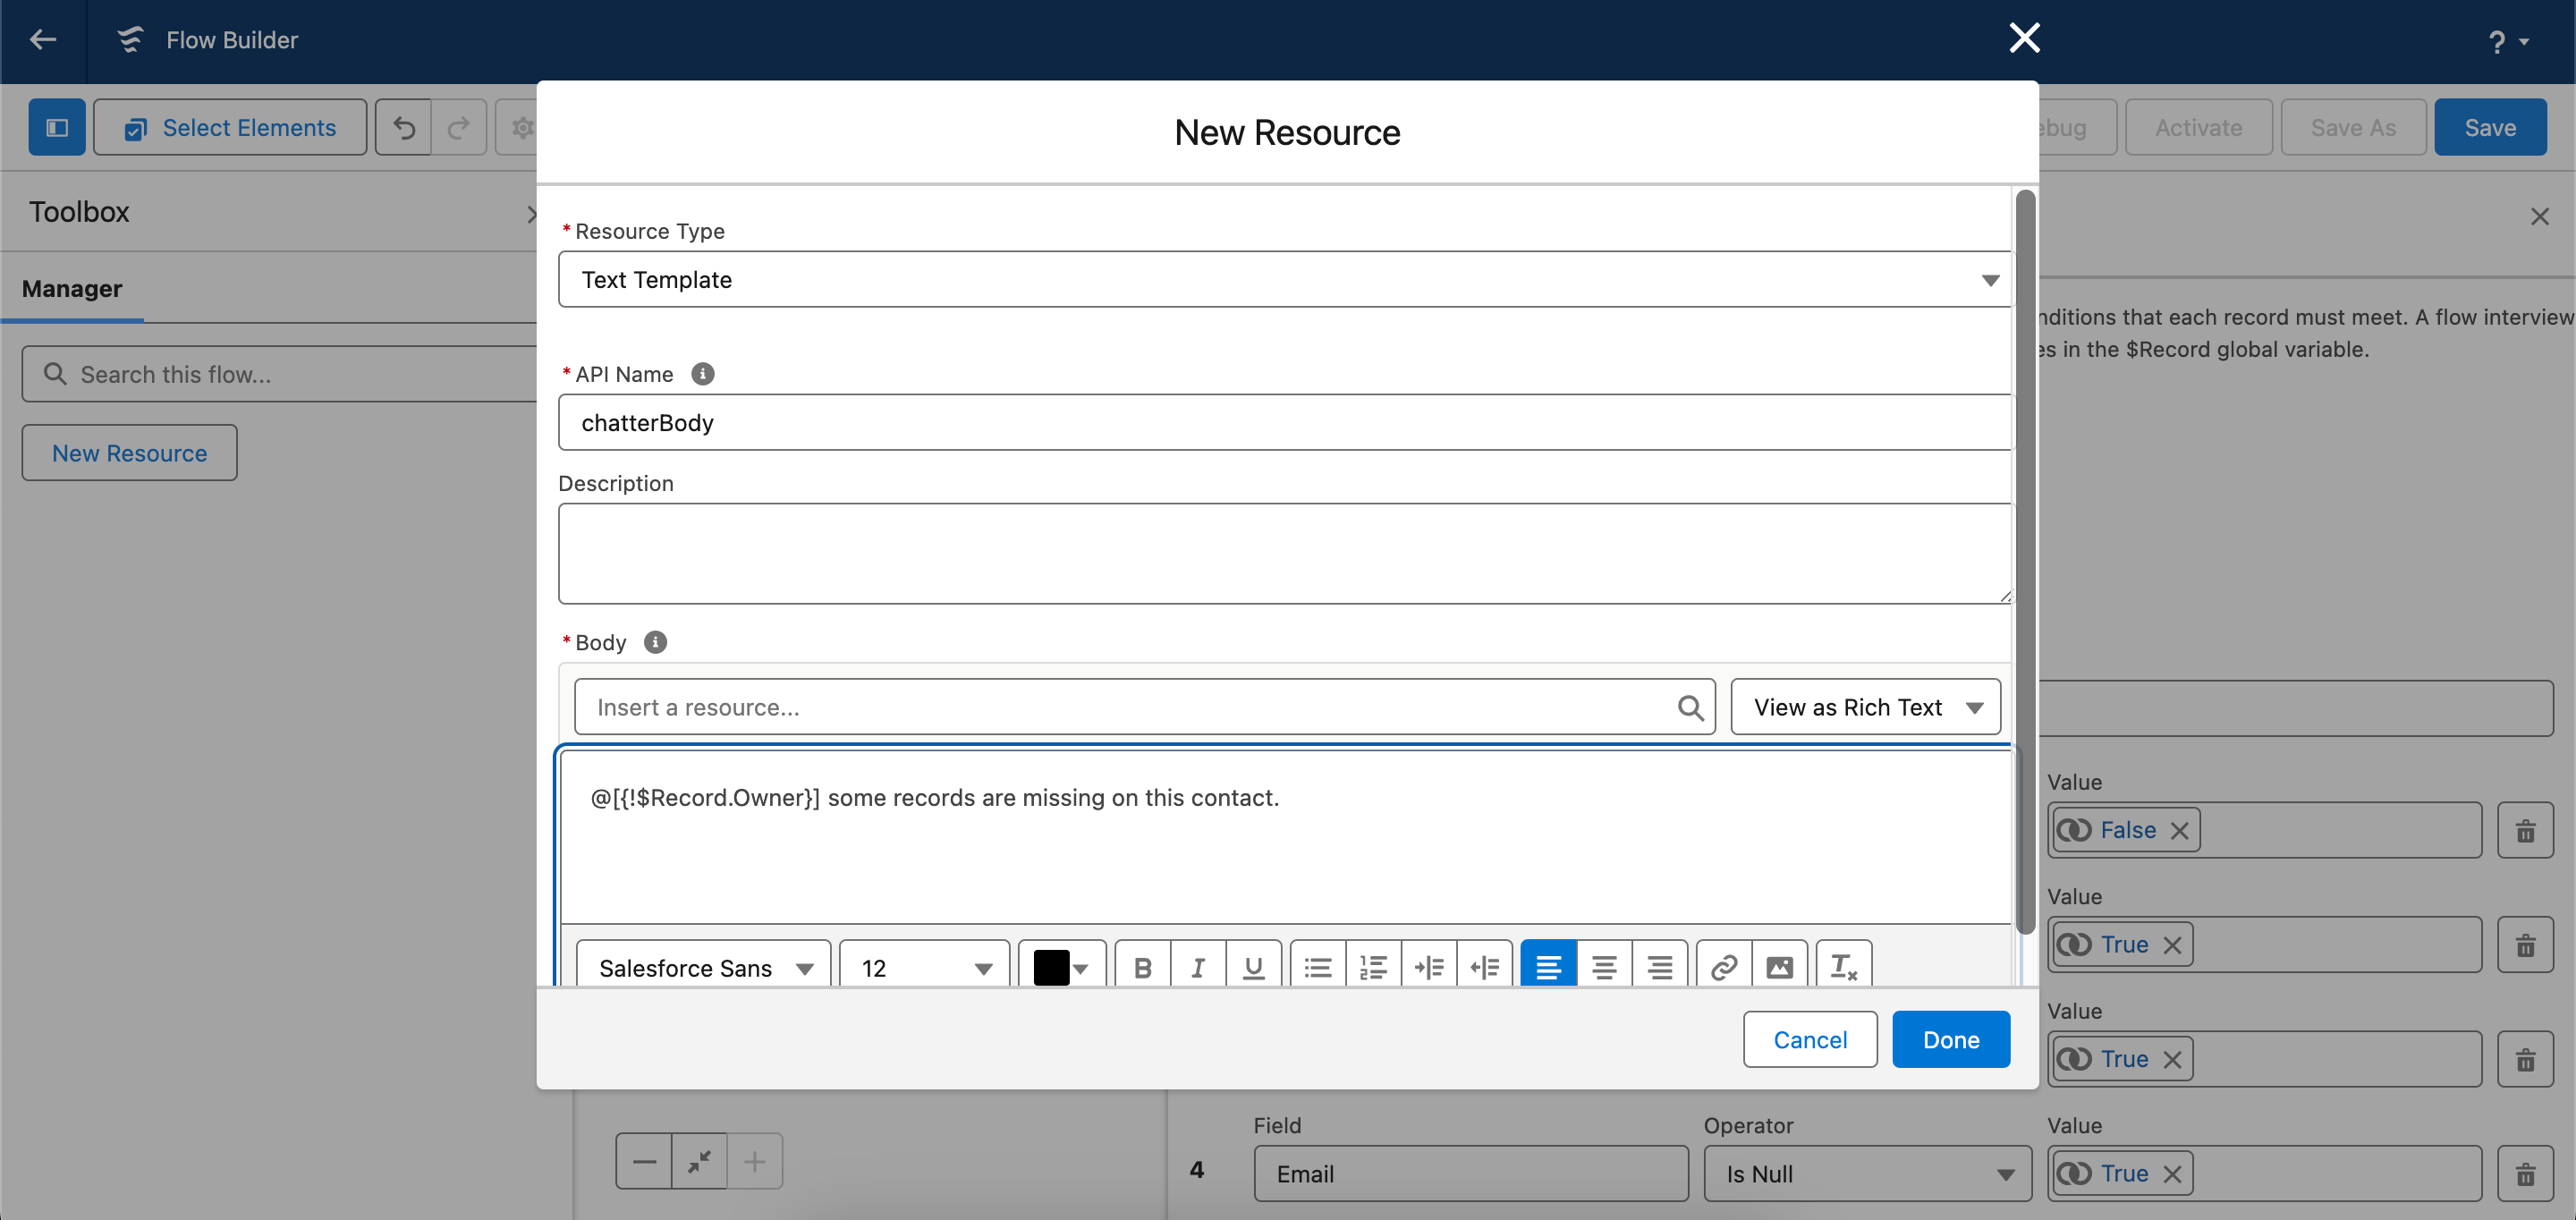The width and height of the screenshot is (2576, 1220).
Task: Open the Salesforce Sans font dropdown
Action: [x=703, y=967]
